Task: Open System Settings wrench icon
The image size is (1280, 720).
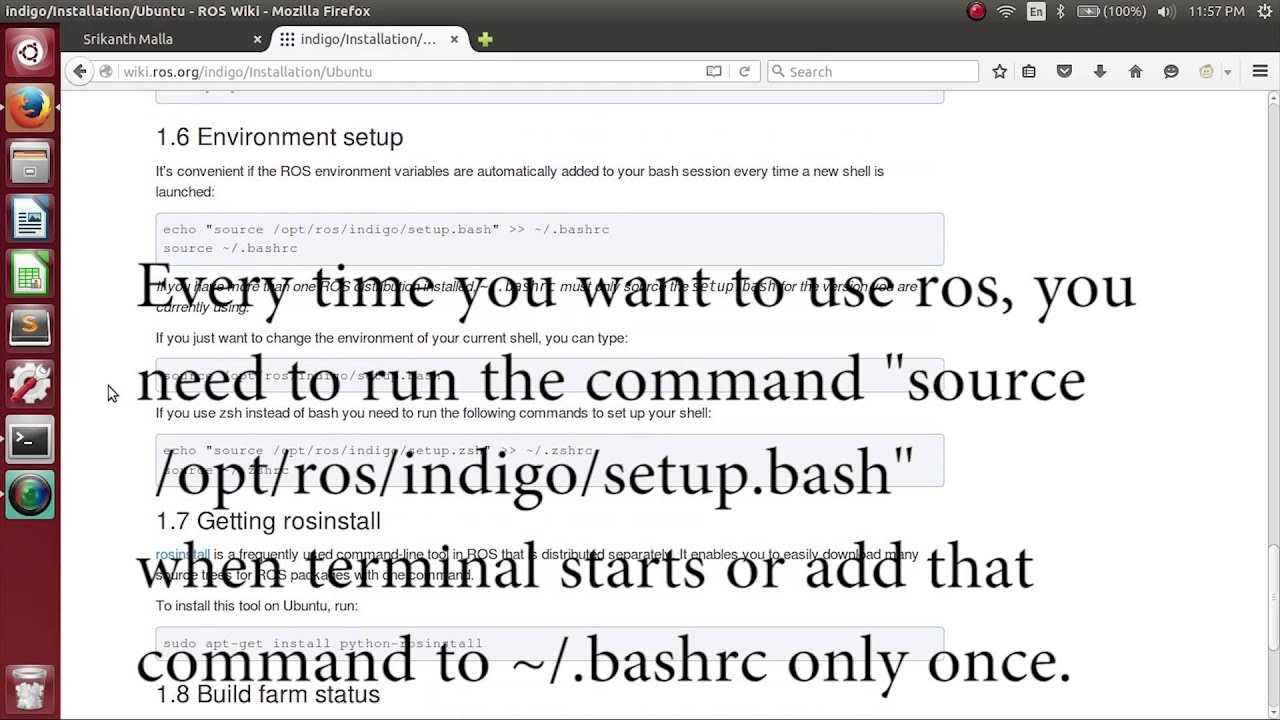Action: click(x=29, y=383)
